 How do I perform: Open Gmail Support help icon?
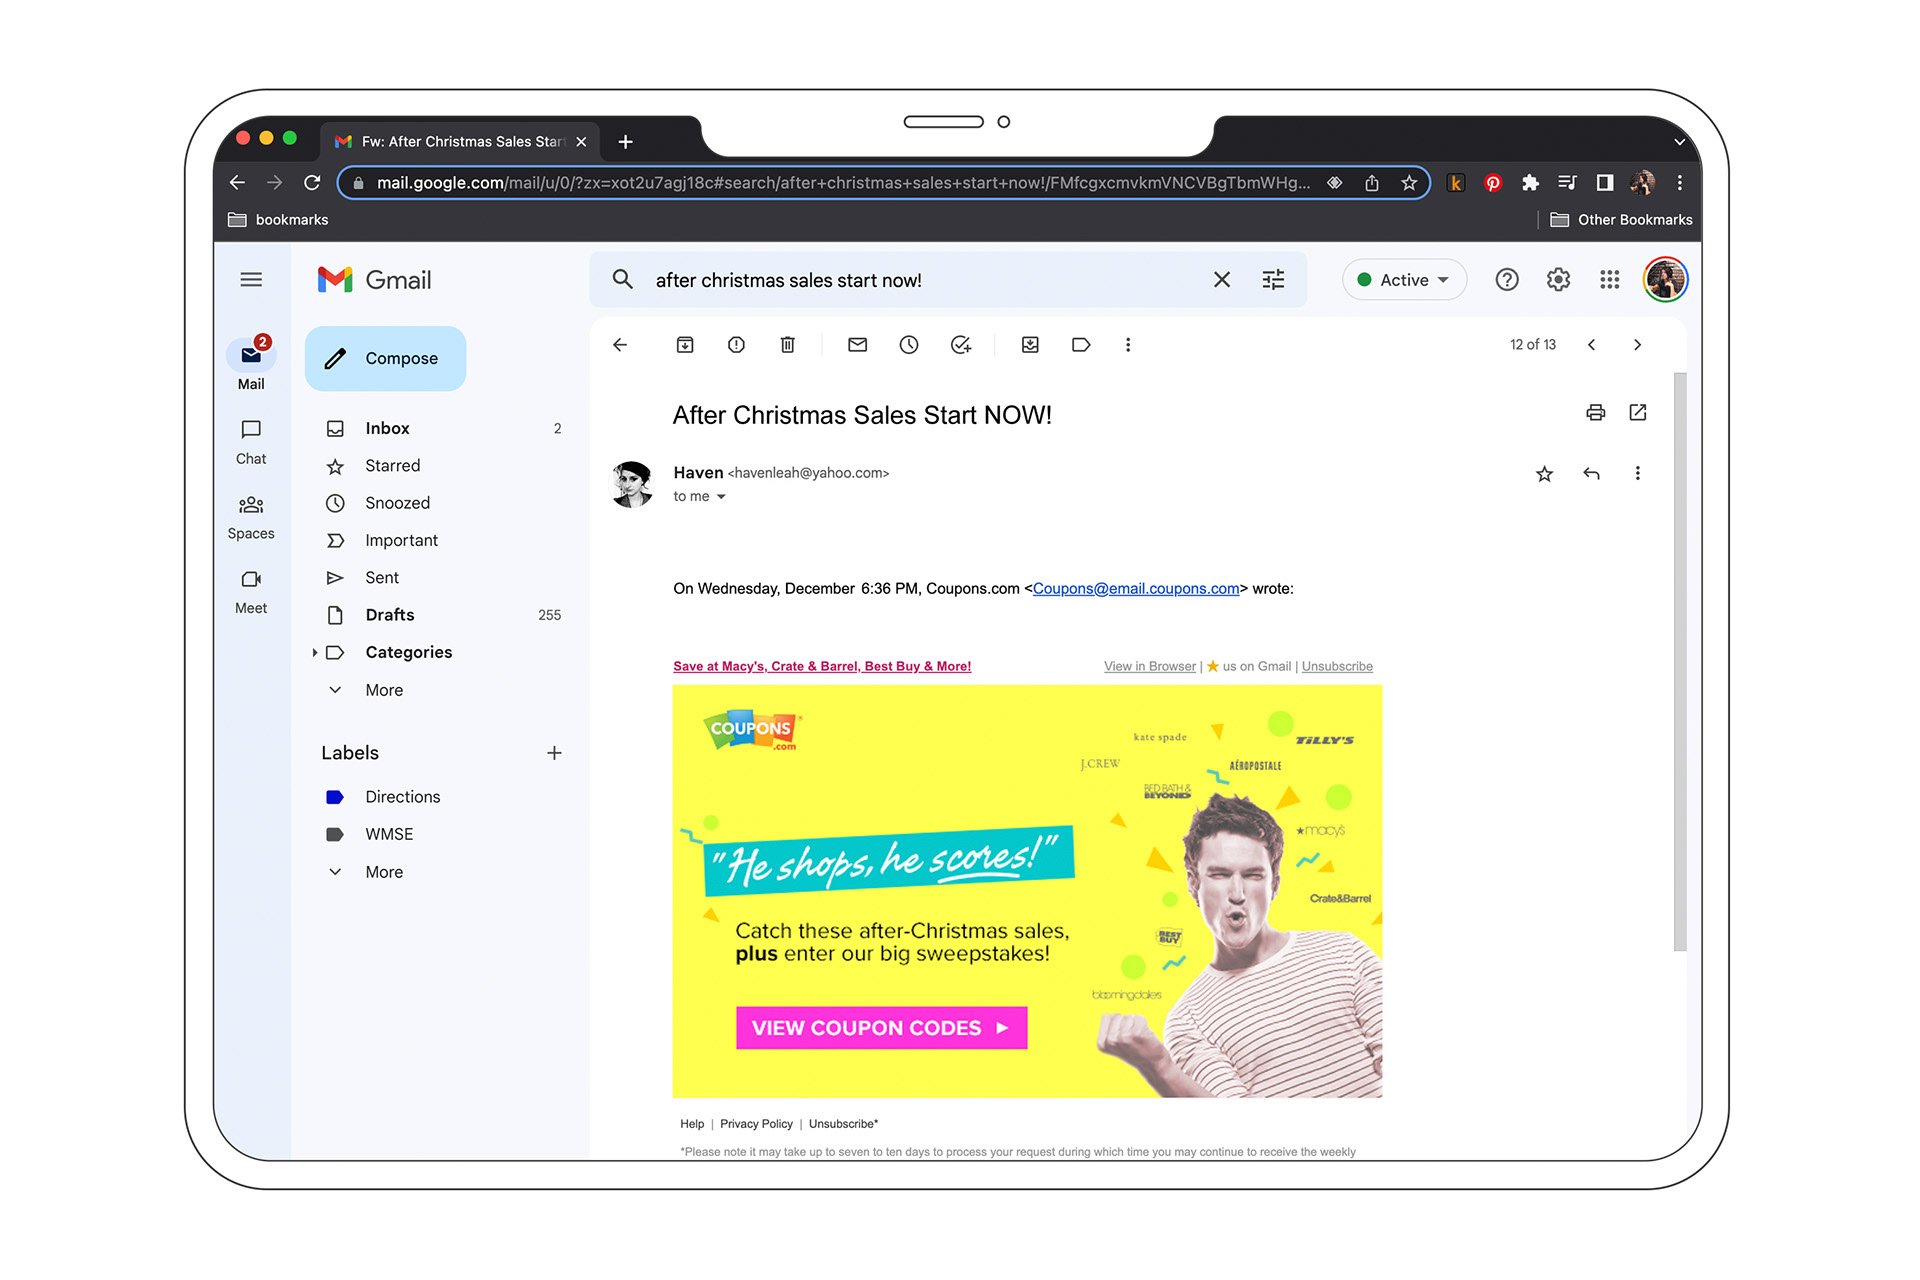[x=1507, y=280]
